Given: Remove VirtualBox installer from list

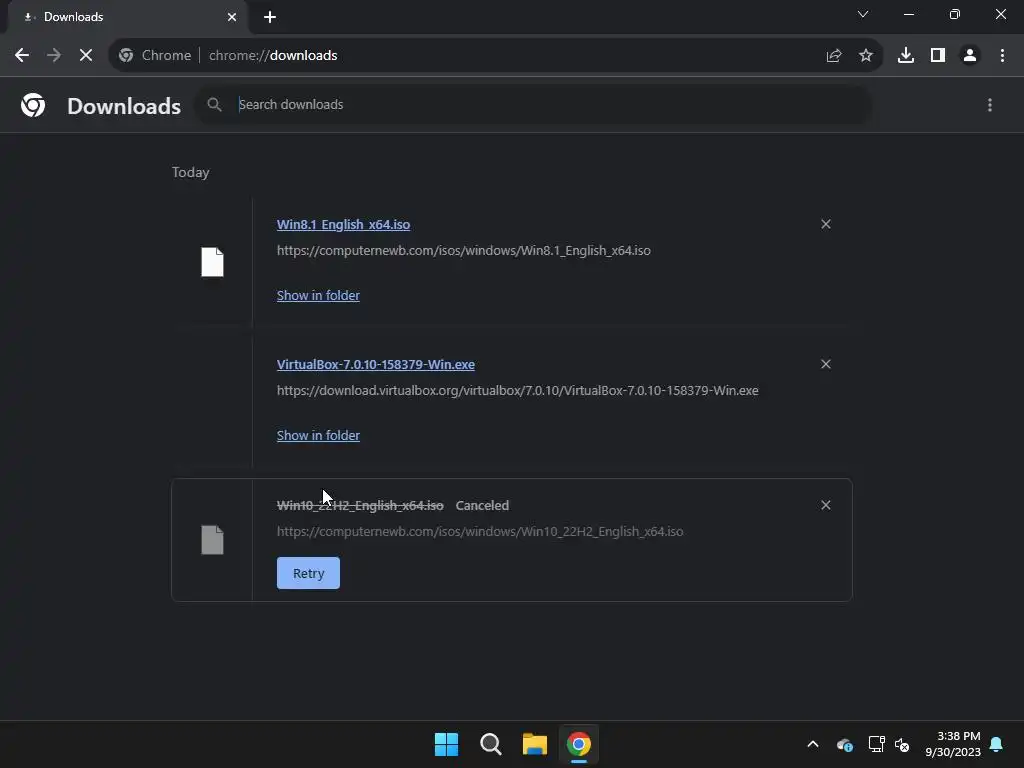Looking at the screenshot, I should 825,364.
